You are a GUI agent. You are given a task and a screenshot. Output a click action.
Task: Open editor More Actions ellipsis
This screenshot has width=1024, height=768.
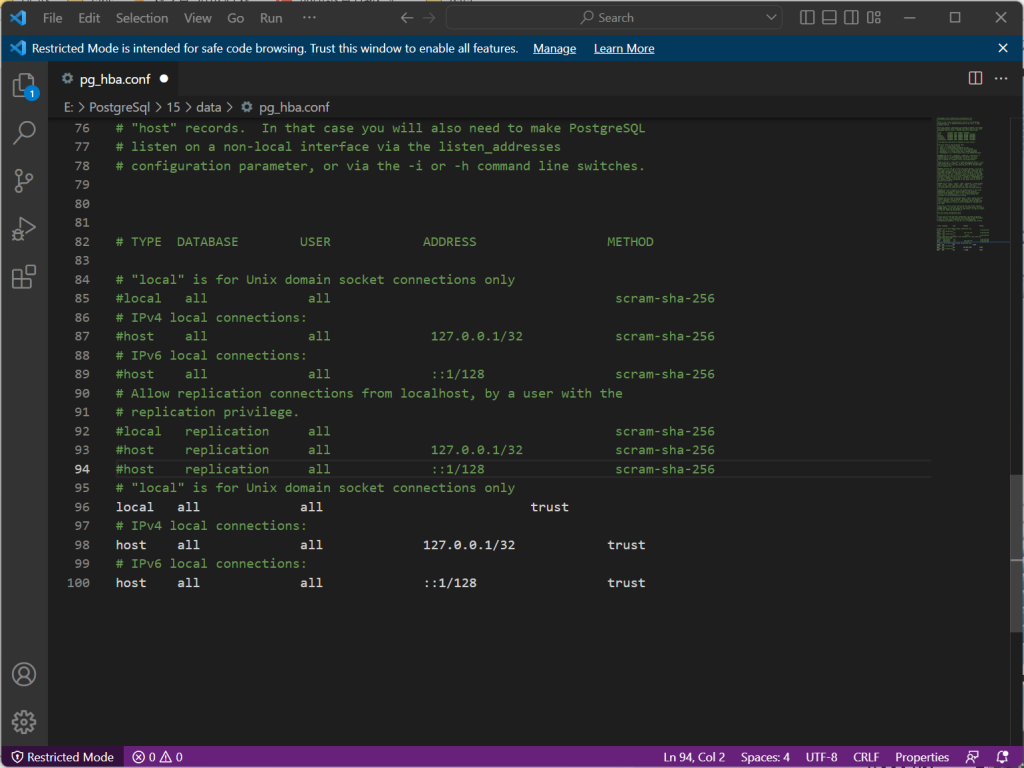[1001, 78]
